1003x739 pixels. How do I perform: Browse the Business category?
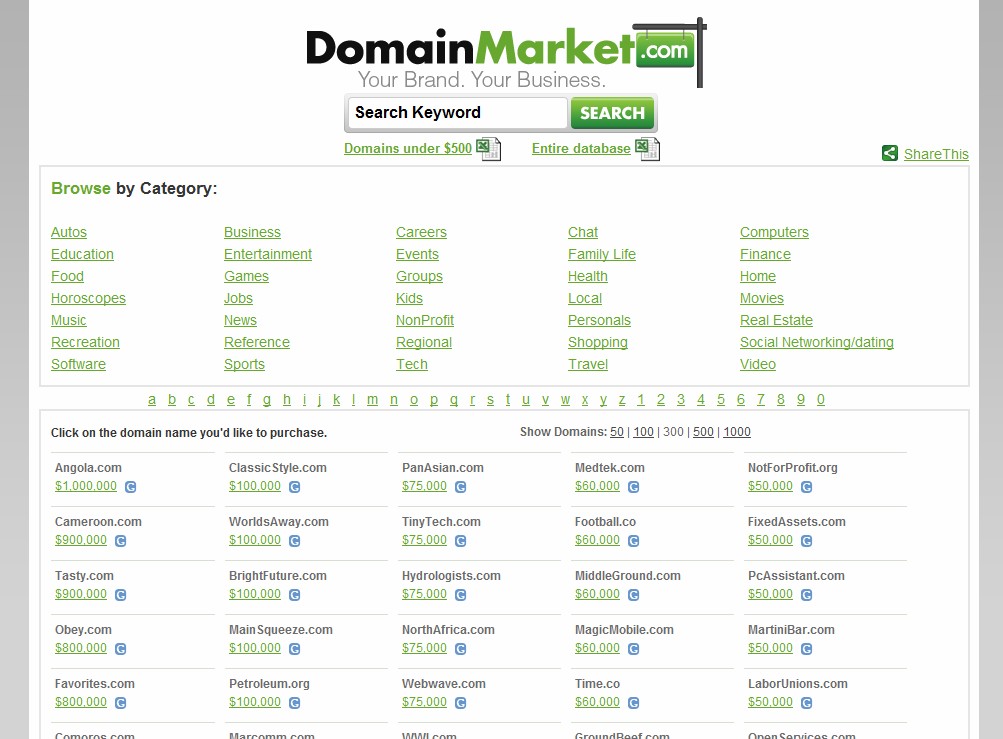pyautogui.click(x=252, y=232)
